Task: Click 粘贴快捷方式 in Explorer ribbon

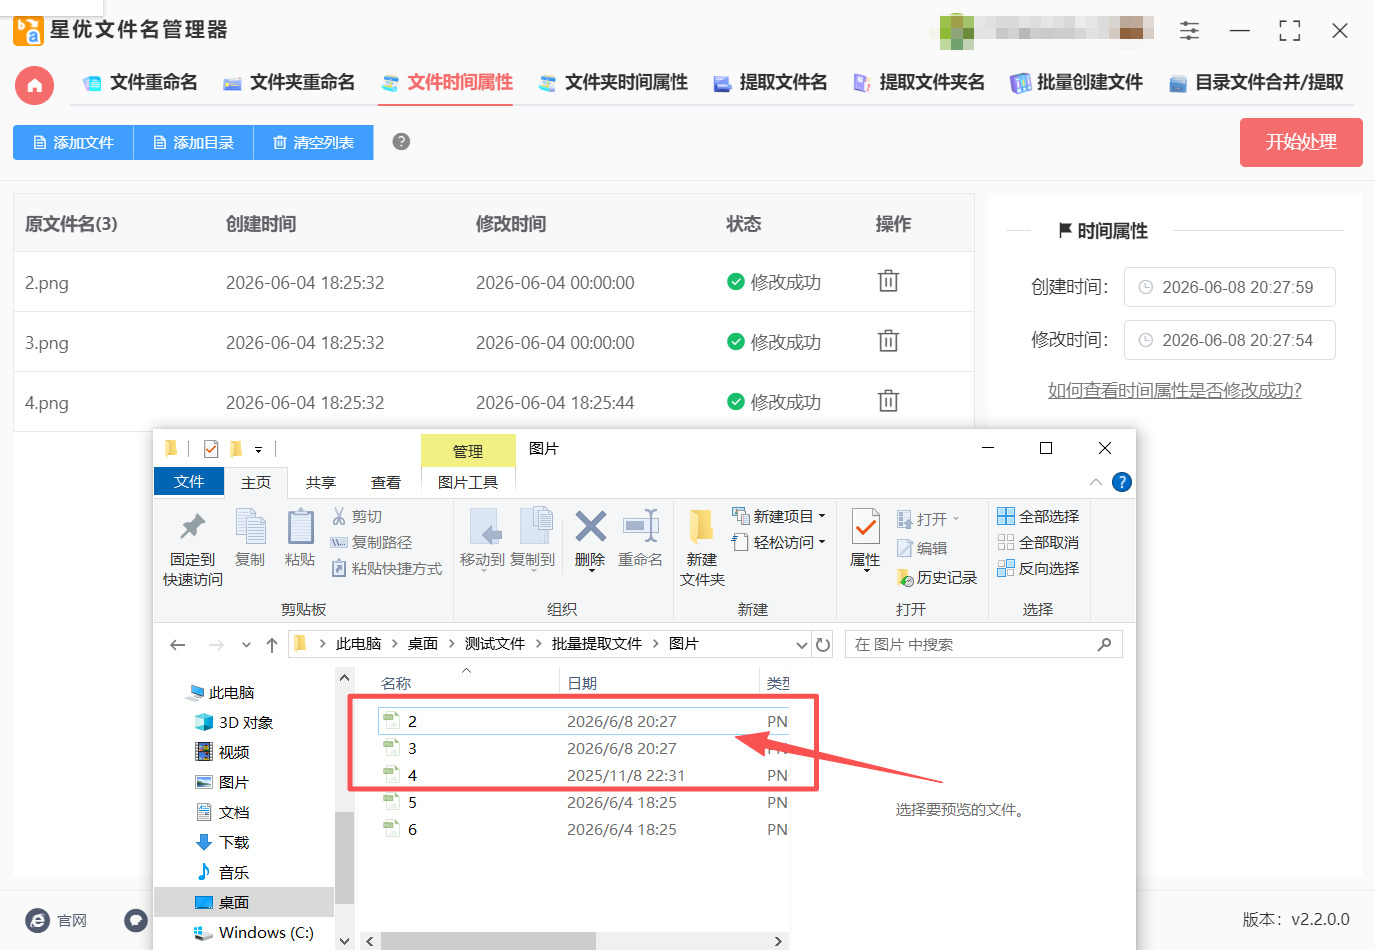Action: point(387,568)
